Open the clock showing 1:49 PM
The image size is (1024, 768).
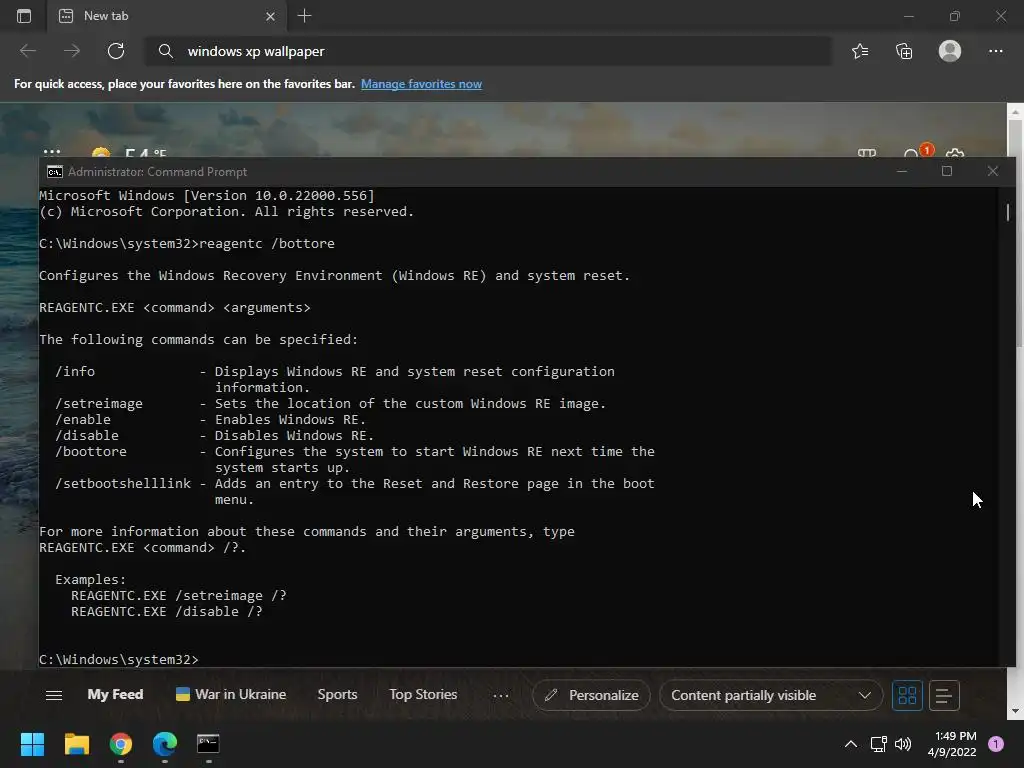pyautogui.click(x=952, y=744)
